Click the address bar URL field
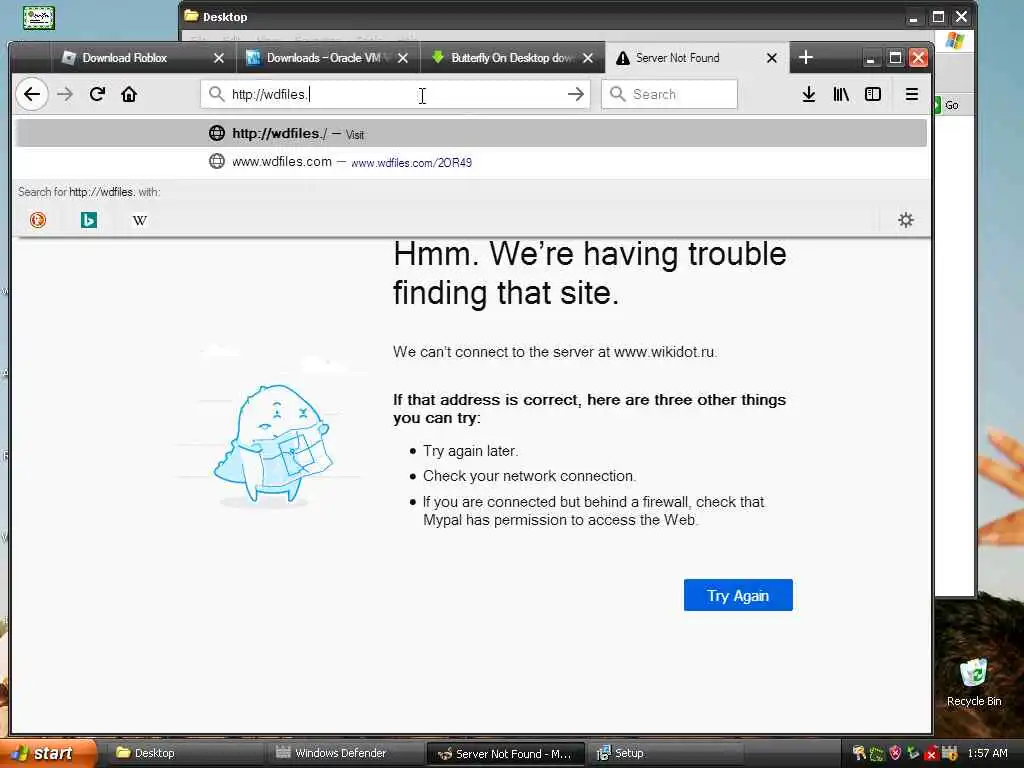The height and width of the screenshot is (768, 1024). (394, 94)
